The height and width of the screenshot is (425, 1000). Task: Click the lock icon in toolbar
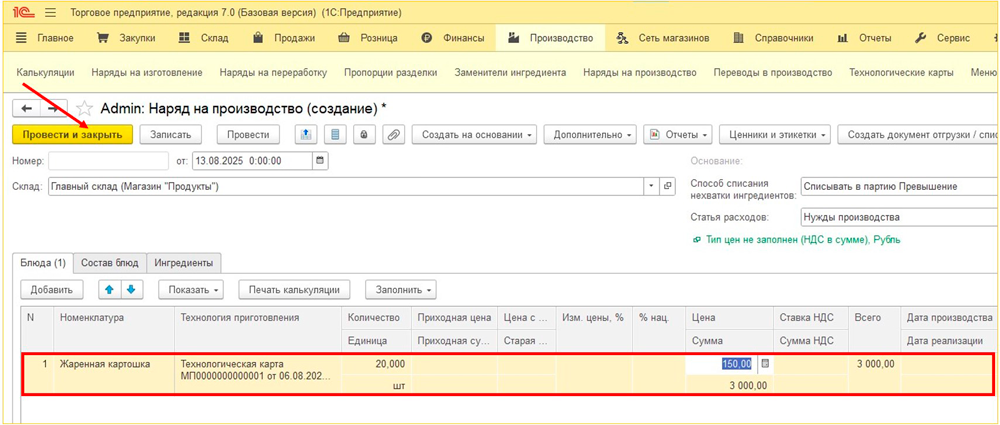click(x=364, y=134)
